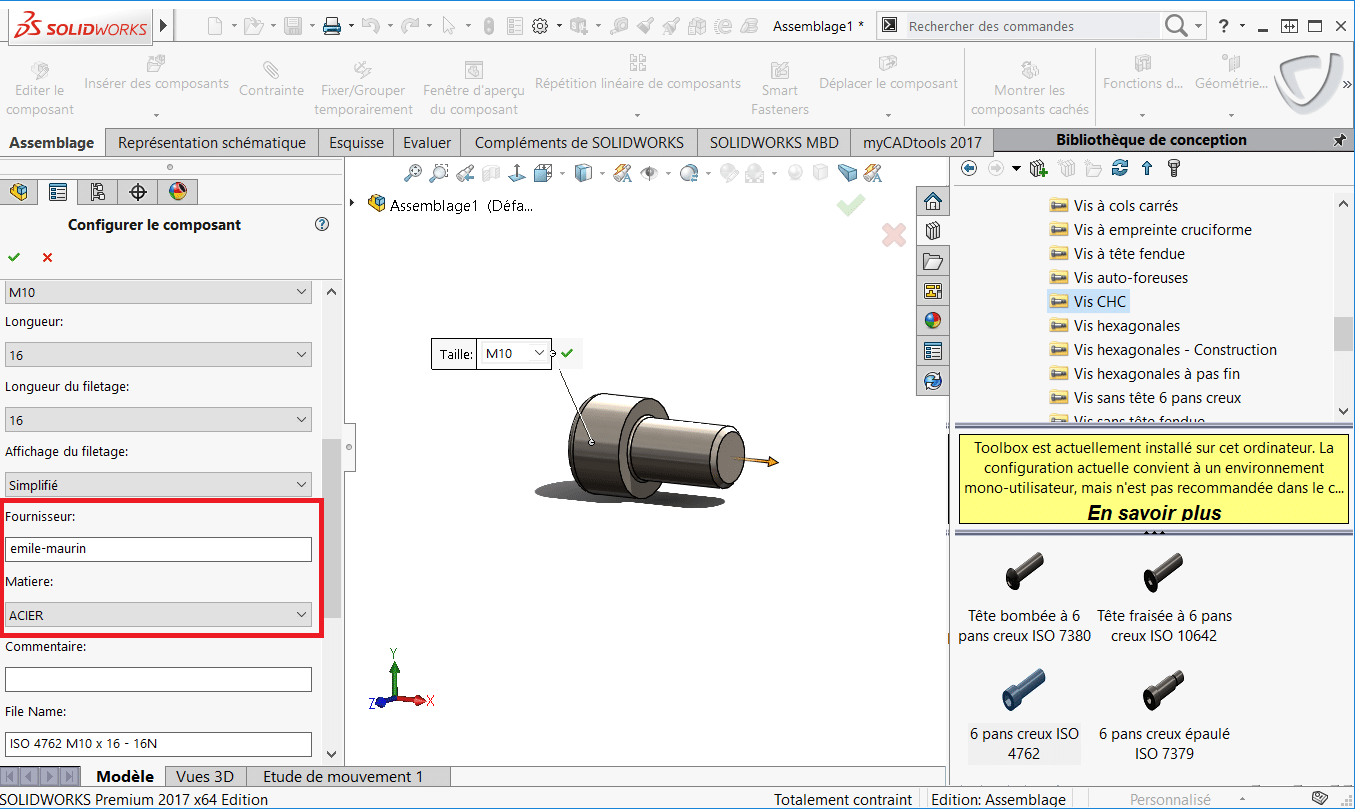Open Toolbox configuration bolt icon

(1174, 168)
